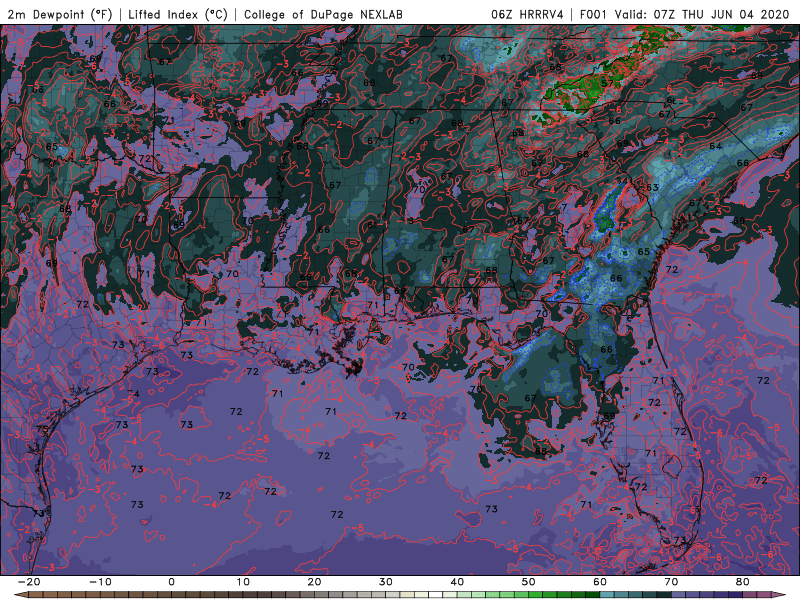The width and height of the screenshot is (800, 600).
Task: Click the 50 label on color scale
Action: coord(529,582)
